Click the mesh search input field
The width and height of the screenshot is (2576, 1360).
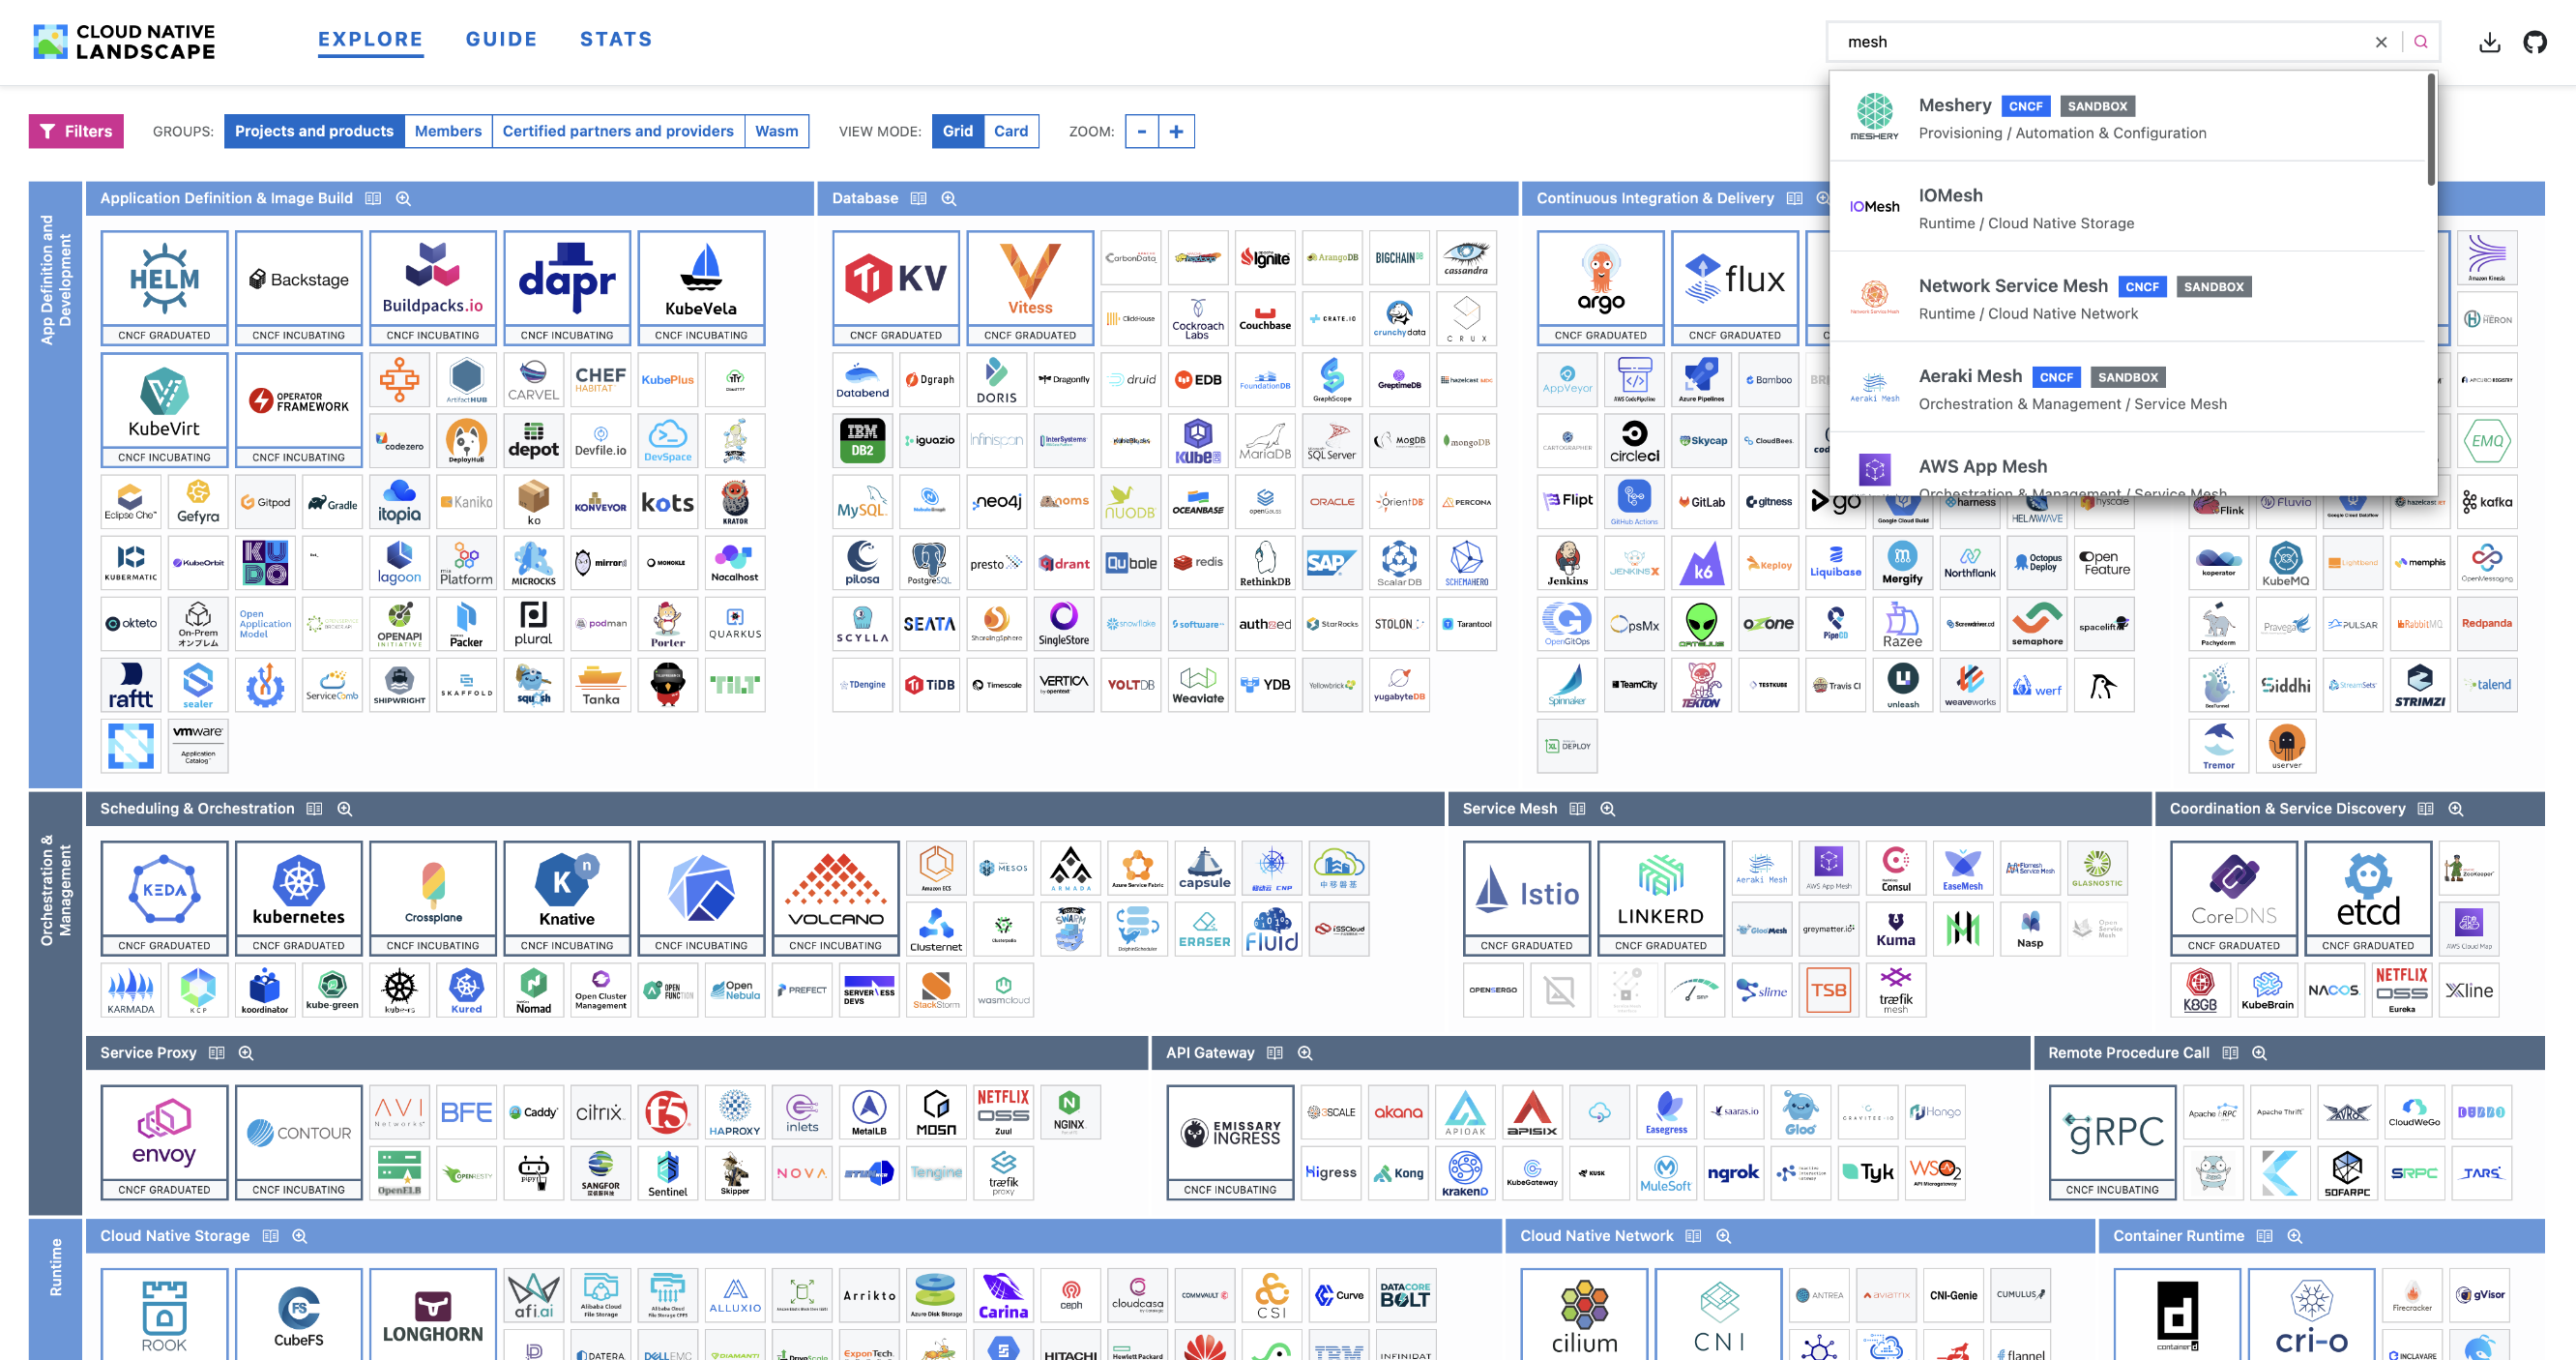(2100, 42)
